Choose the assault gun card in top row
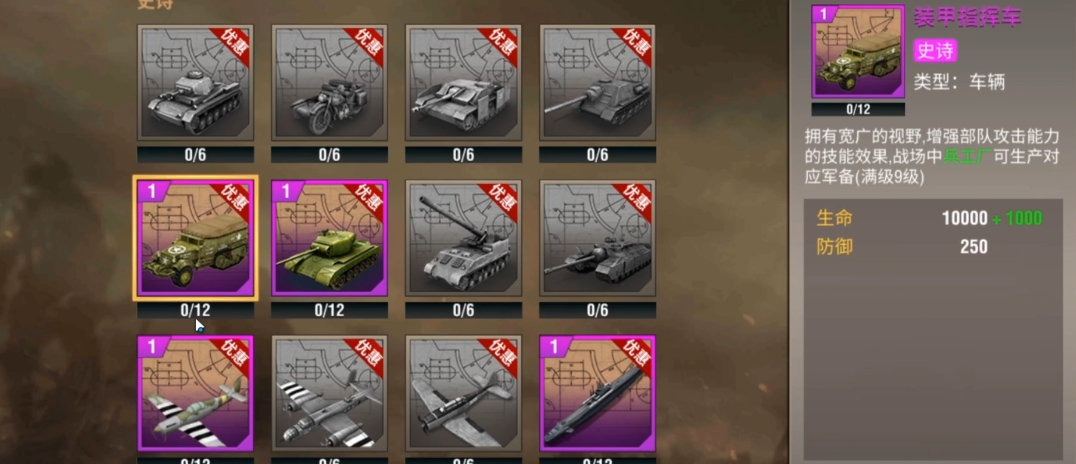 tap(463, 82)
